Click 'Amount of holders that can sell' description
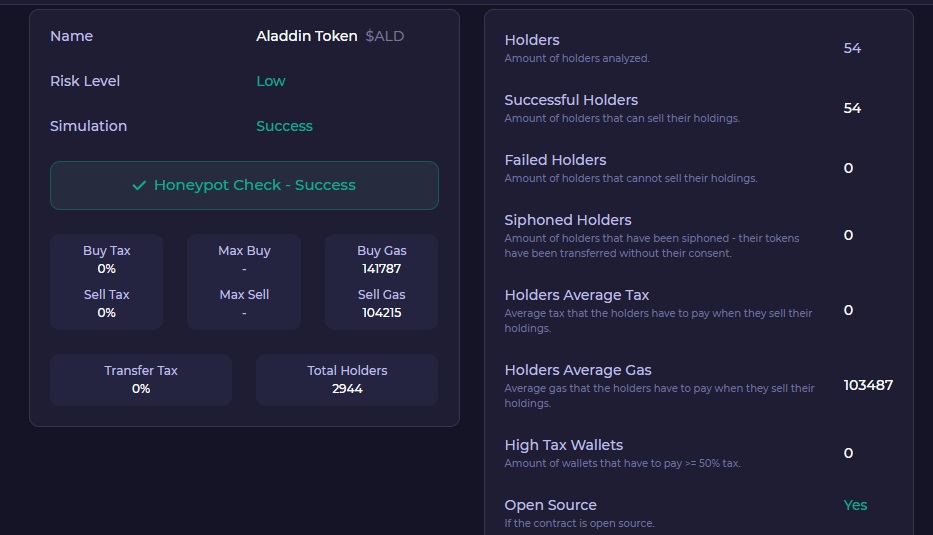The width and height of the screenshot is (933, 535). pos(622,118)
